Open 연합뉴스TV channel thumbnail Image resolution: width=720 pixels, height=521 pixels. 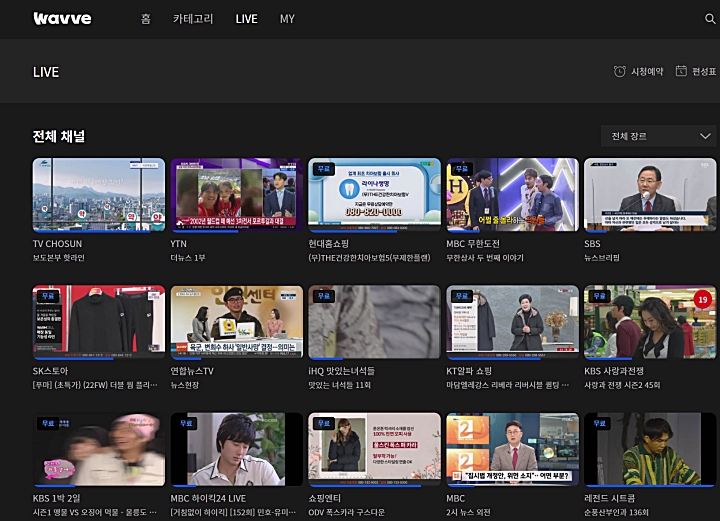point(236,322)
